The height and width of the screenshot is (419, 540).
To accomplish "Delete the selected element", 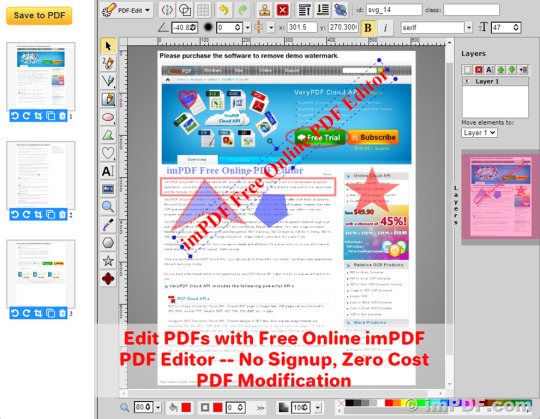I will tap(282, 10).
